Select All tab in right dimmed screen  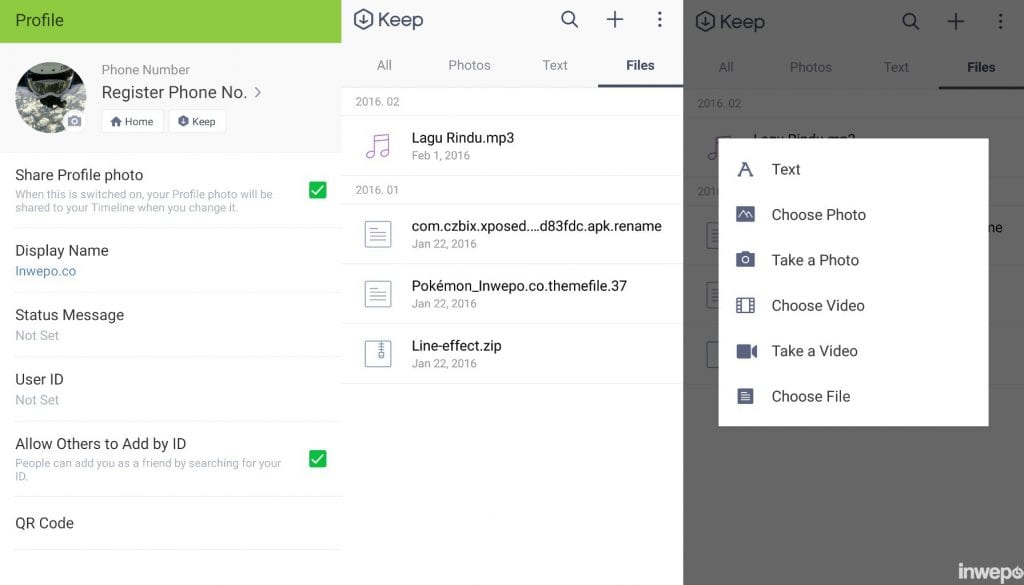click(x=726, y=67)
